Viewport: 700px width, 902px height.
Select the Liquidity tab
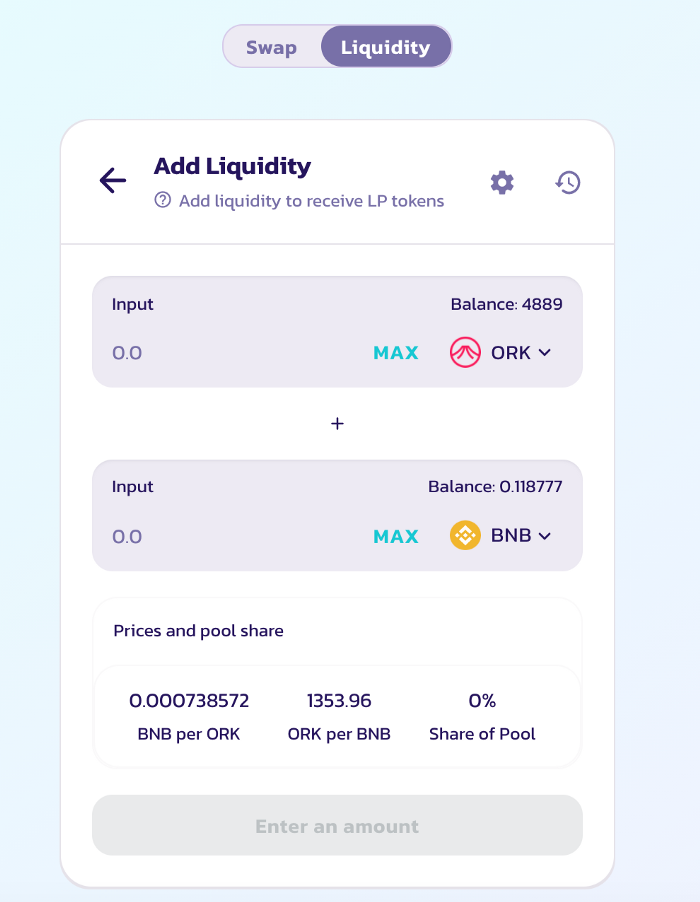point(385,47)
